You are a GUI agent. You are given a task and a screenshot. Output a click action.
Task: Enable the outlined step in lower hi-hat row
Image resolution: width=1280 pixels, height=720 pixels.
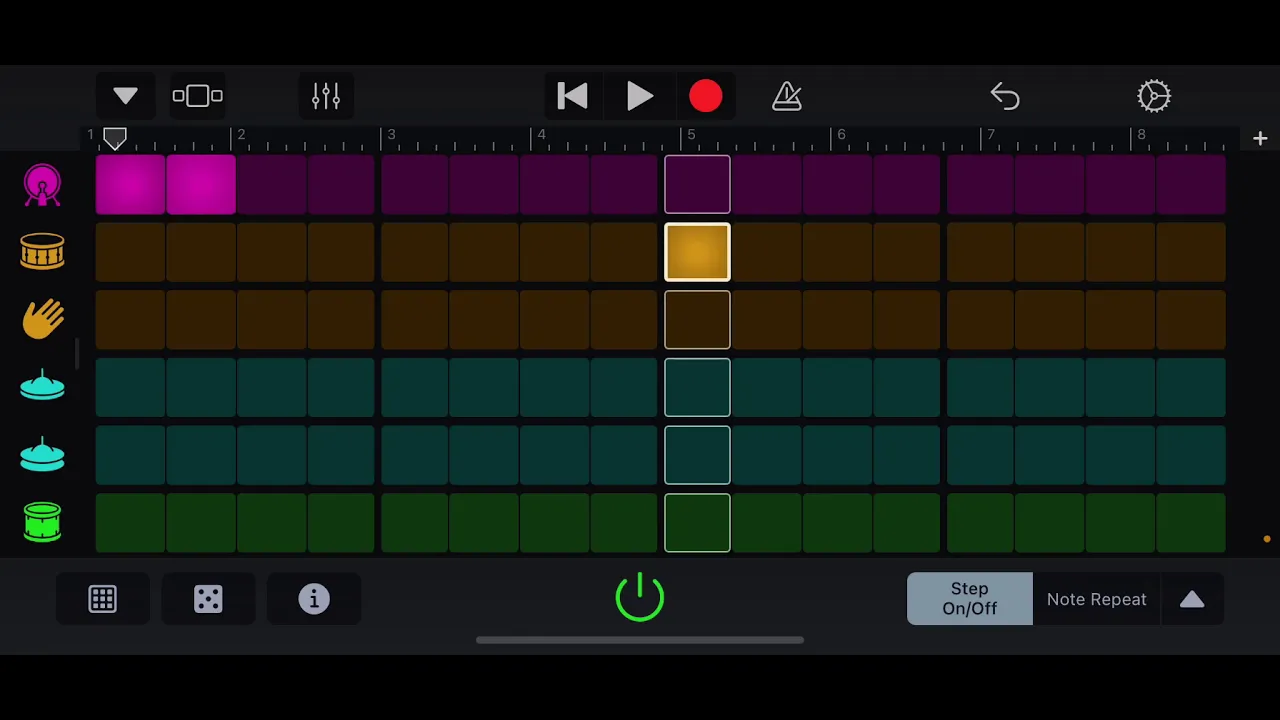click(x=697, y=455)
